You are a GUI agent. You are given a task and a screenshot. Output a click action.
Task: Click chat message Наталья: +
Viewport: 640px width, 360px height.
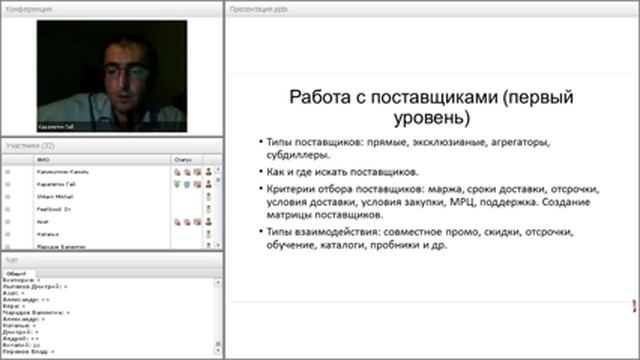click(19, 326)
